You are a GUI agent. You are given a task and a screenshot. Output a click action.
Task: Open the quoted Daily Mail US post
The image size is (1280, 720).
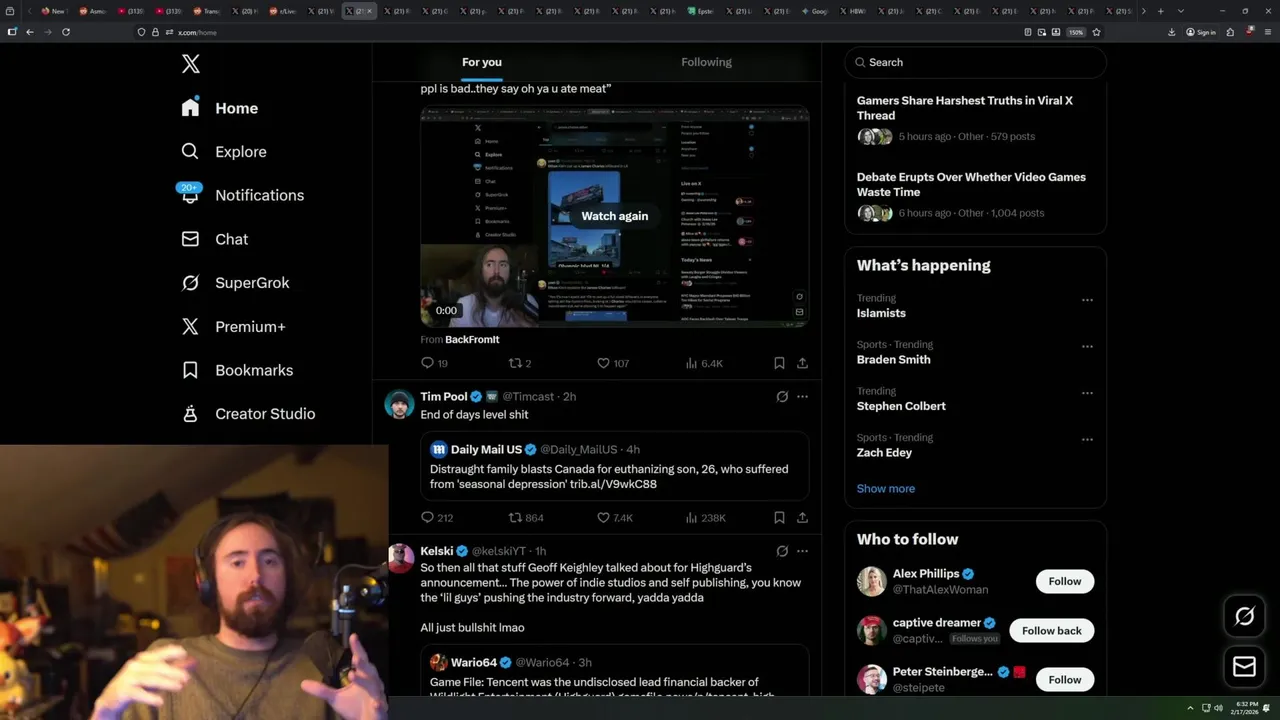615,466
